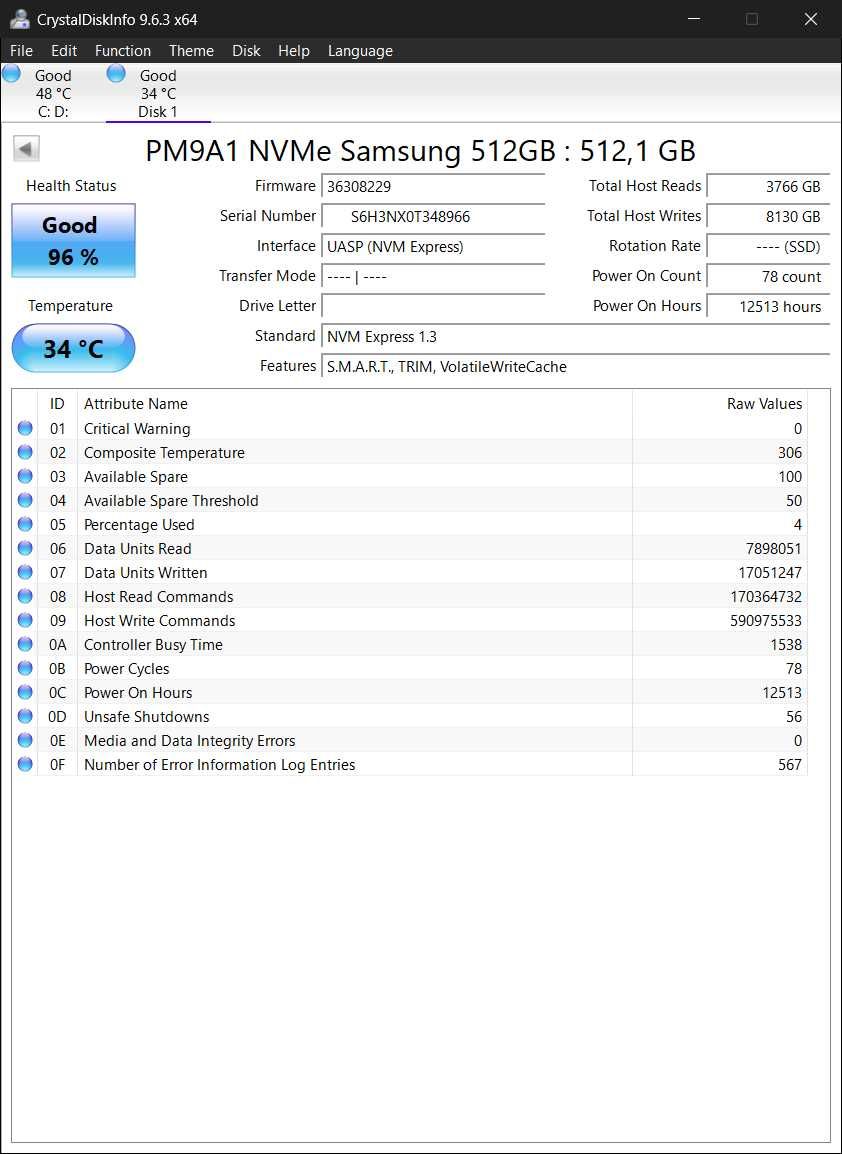The image size is (842, 1154).
Task: Click status orb of Composite Temperature row
Action: pos(25,452)
